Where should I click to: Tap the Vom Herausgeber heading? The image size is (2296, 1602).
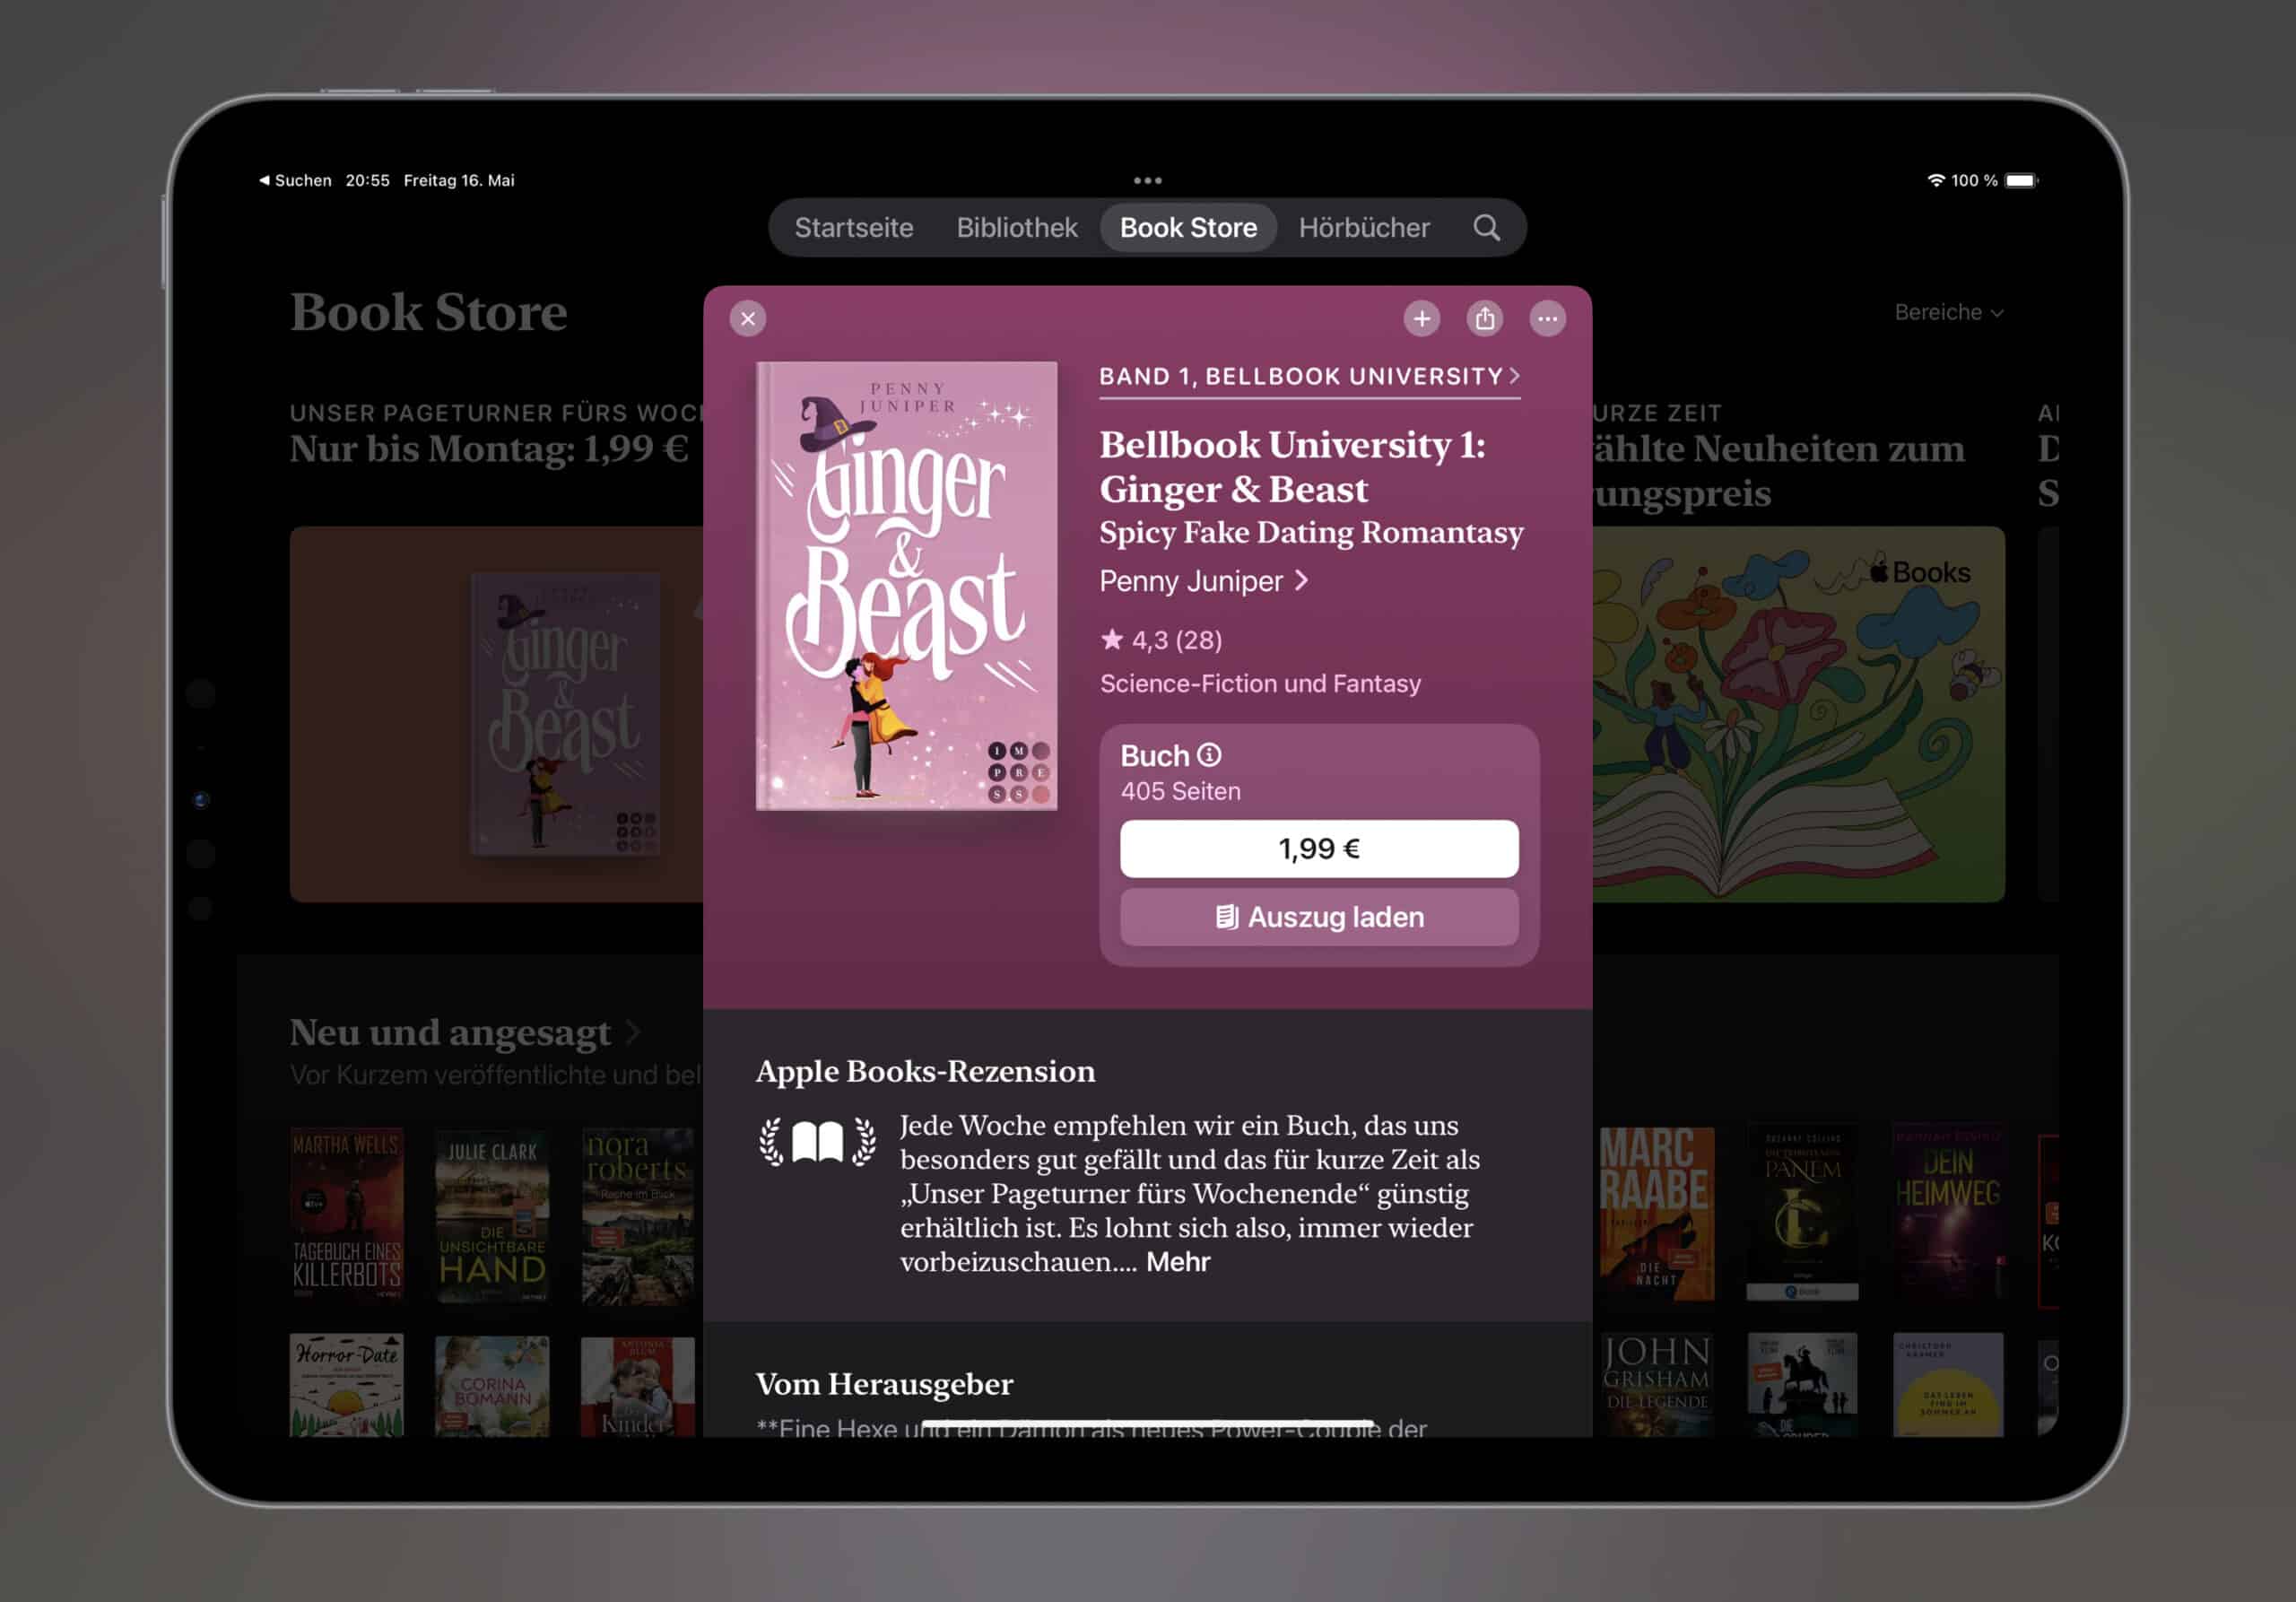click(x=884, y=1384)
